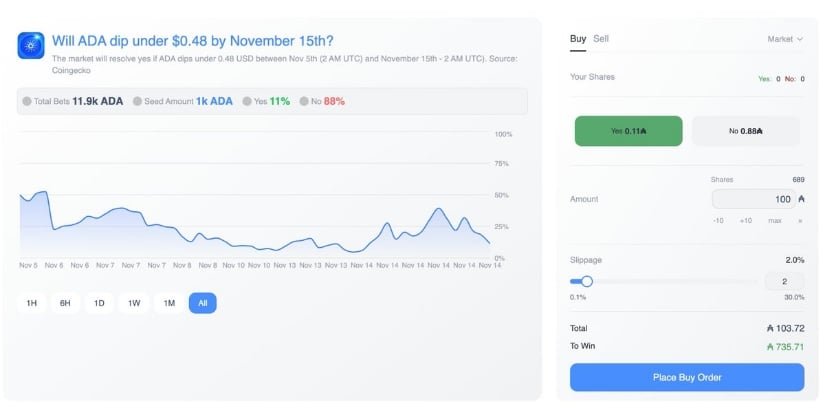Click the Total Bets grey dot icon
The width and height of the screenshot is (825, 406).
[x=27, y=101]
